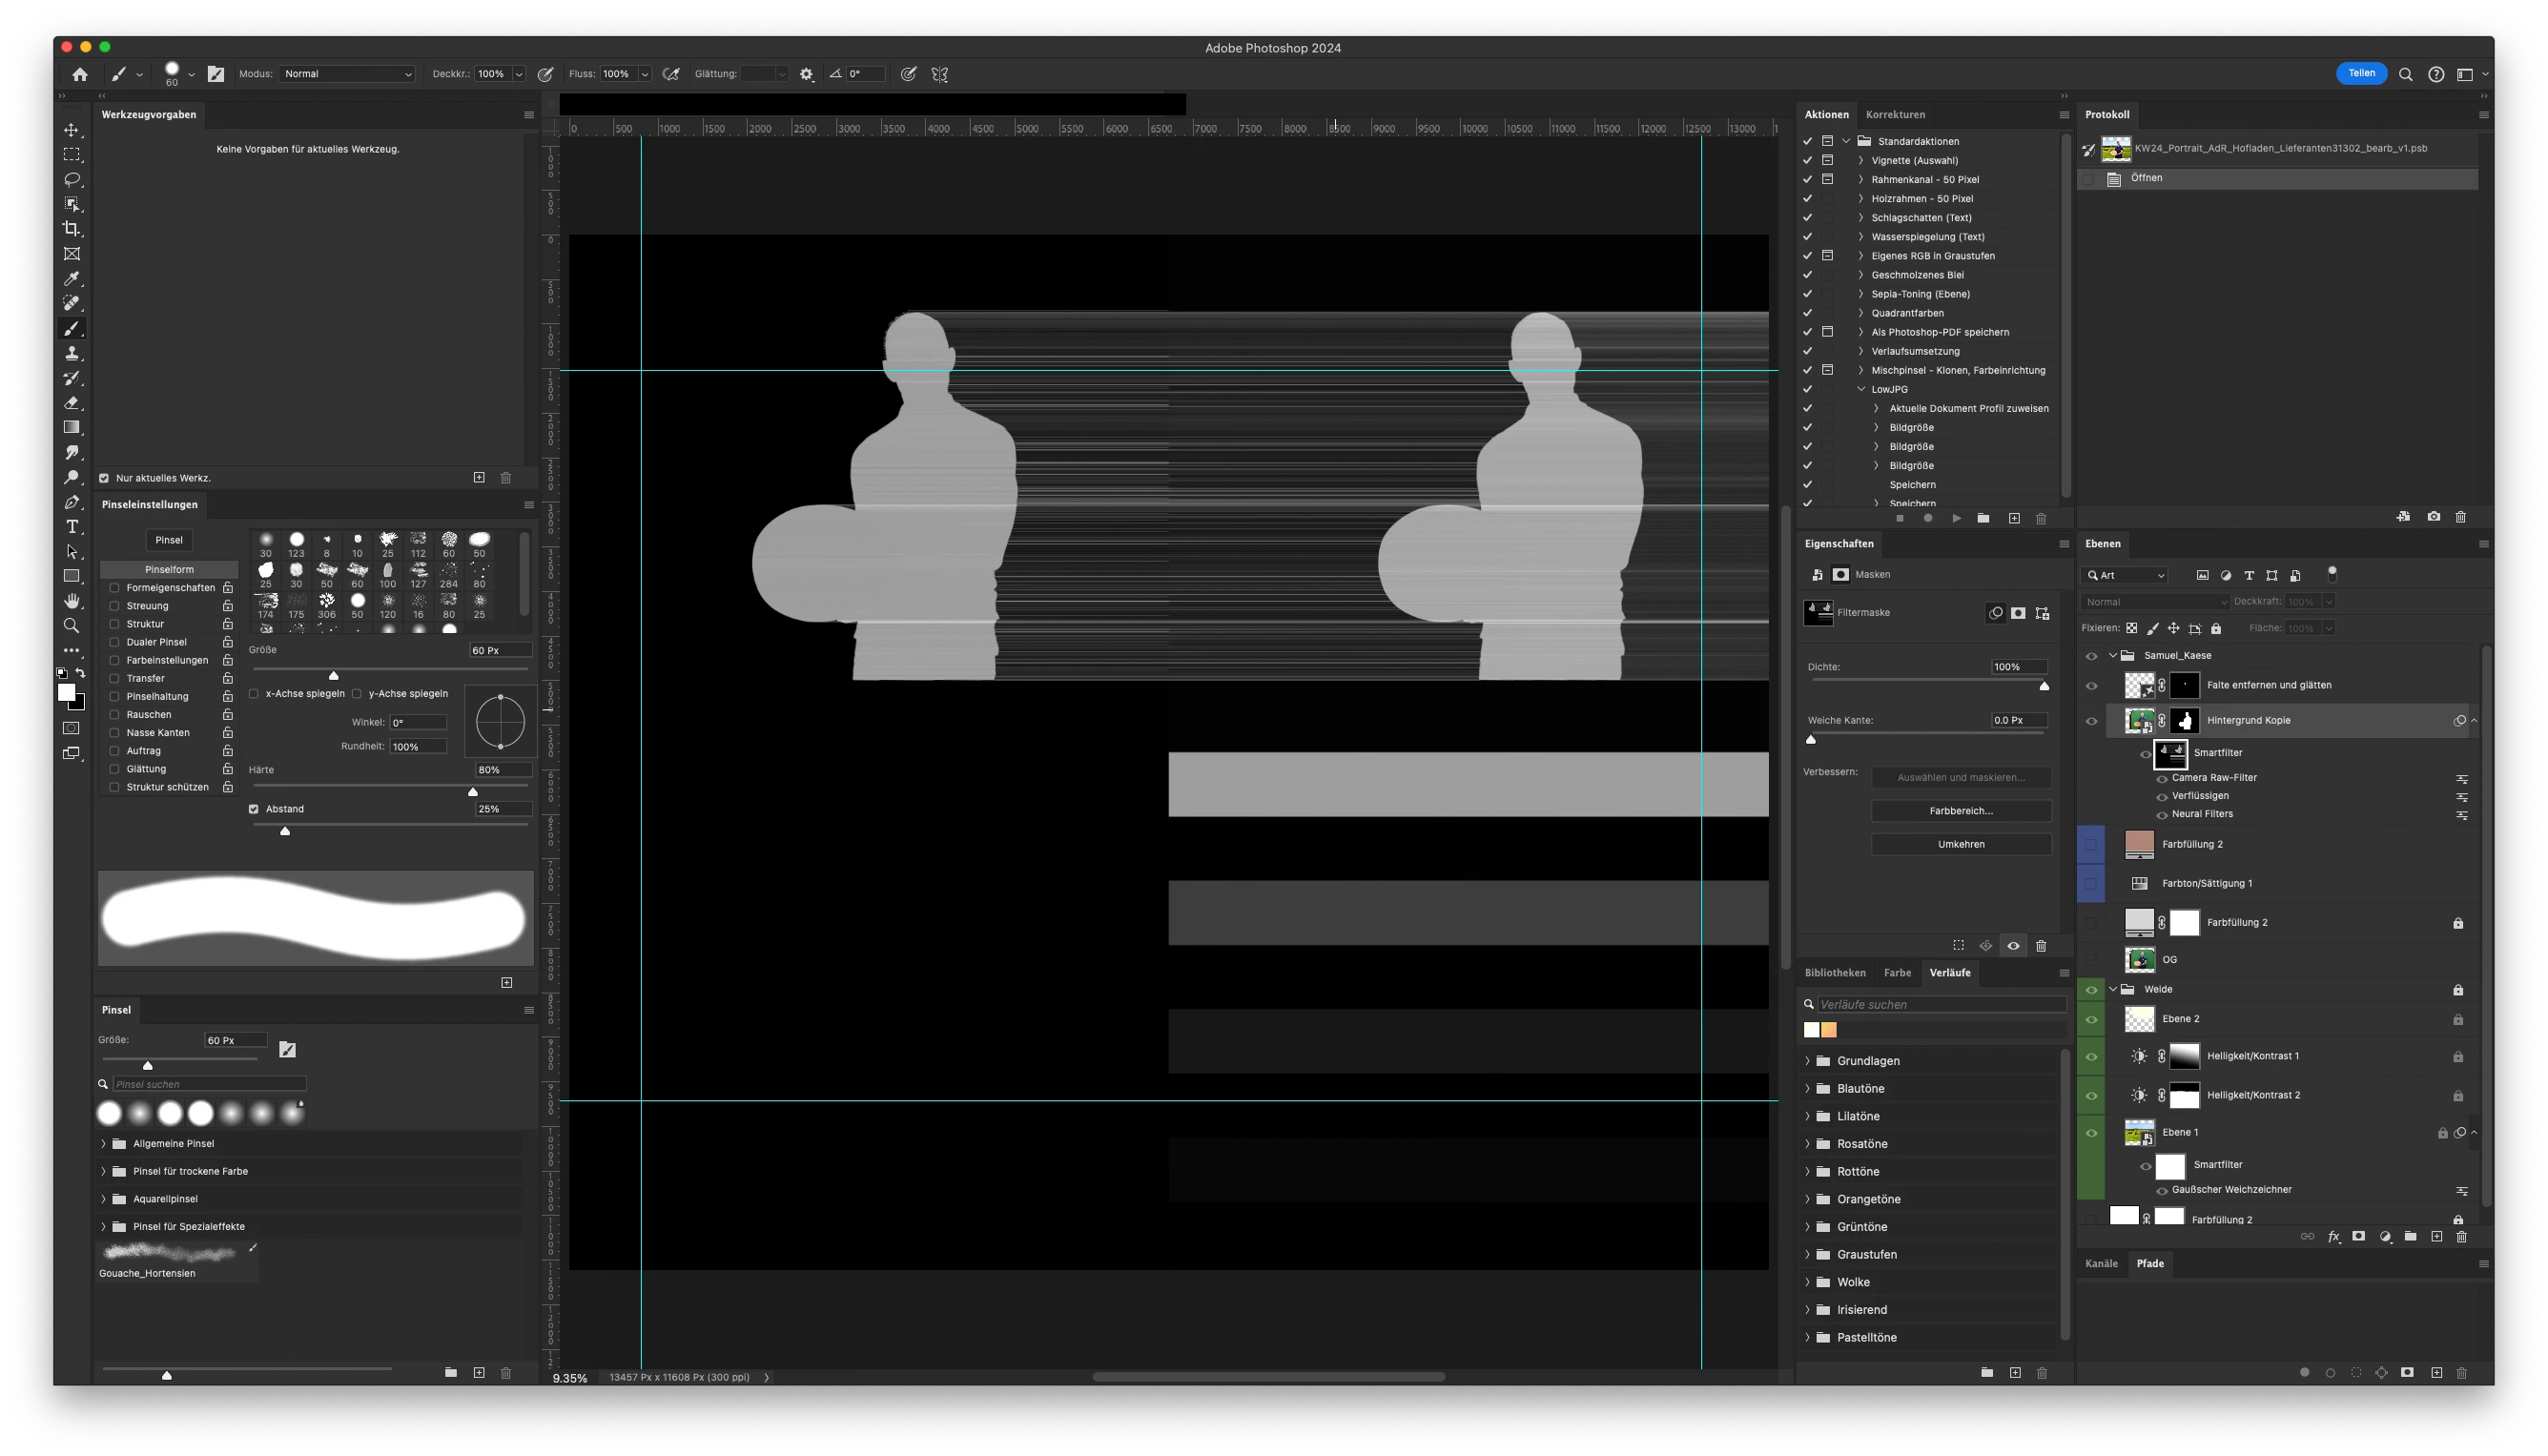The image size is (2548, 1456).
Task: Select the Eraser tool
Action: pyautogui.click(x=72, y=403)
